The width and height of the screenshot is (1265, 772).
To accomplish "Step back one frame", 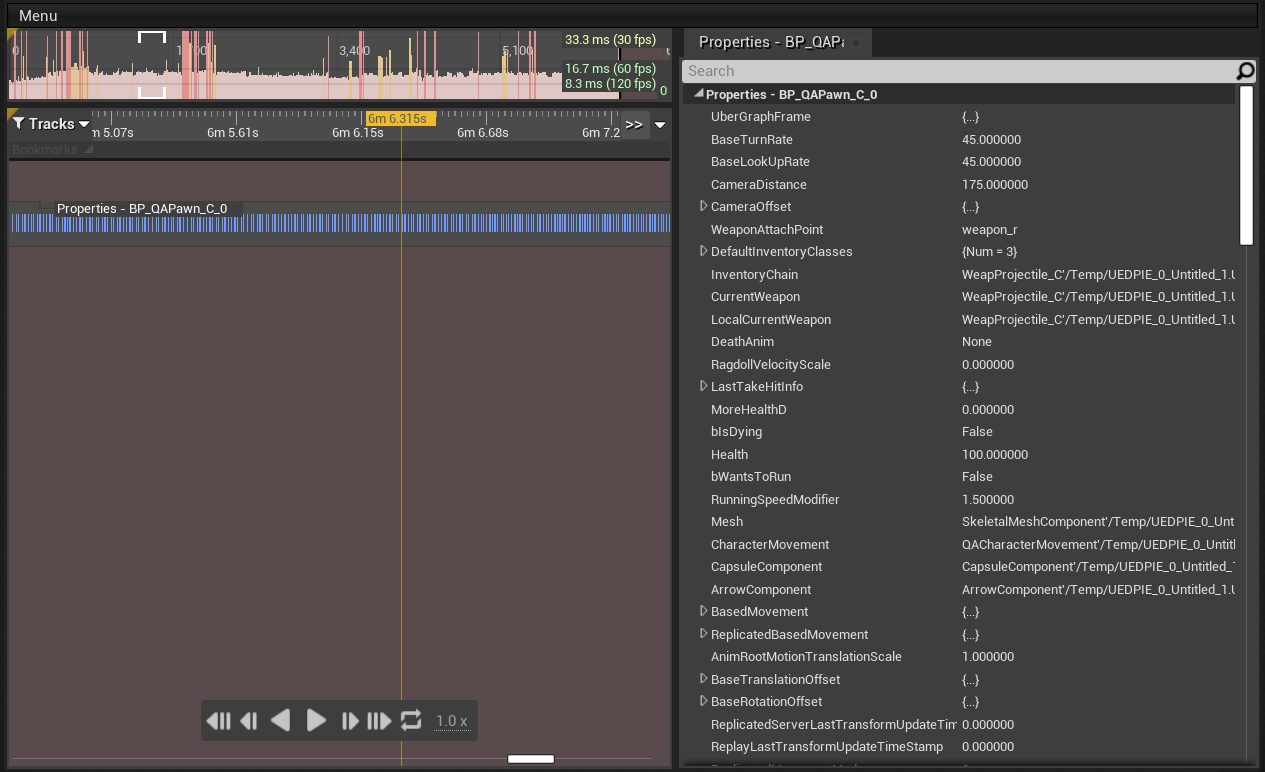I will click(249, 720).
